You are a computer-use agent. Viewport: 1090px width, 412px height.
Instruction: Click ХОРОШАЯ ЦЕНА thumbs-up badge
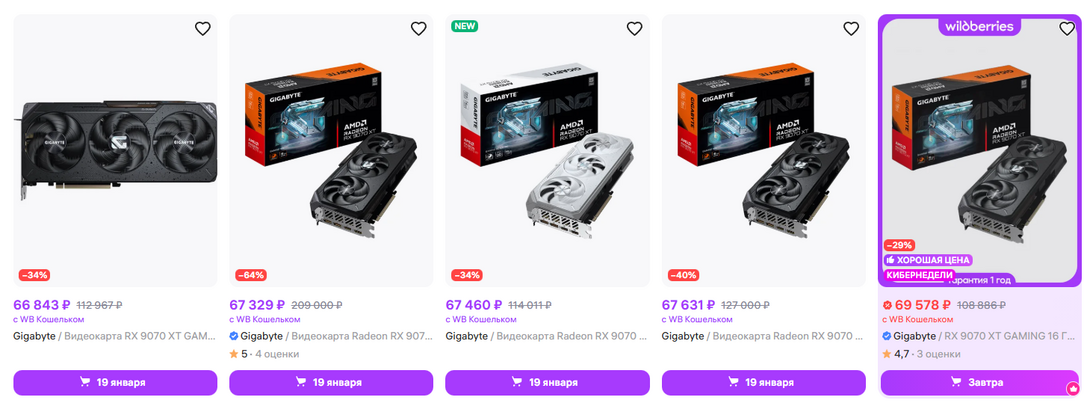click(928, 260)
